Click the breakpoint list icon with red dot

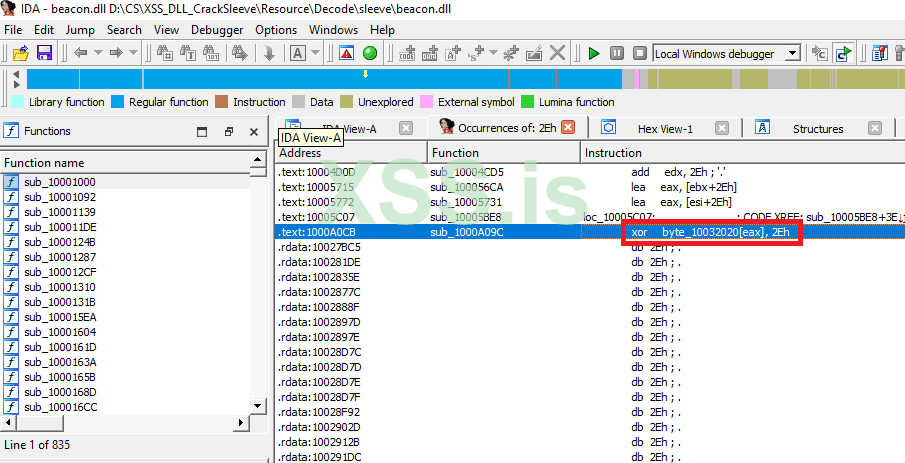[880, 54]
